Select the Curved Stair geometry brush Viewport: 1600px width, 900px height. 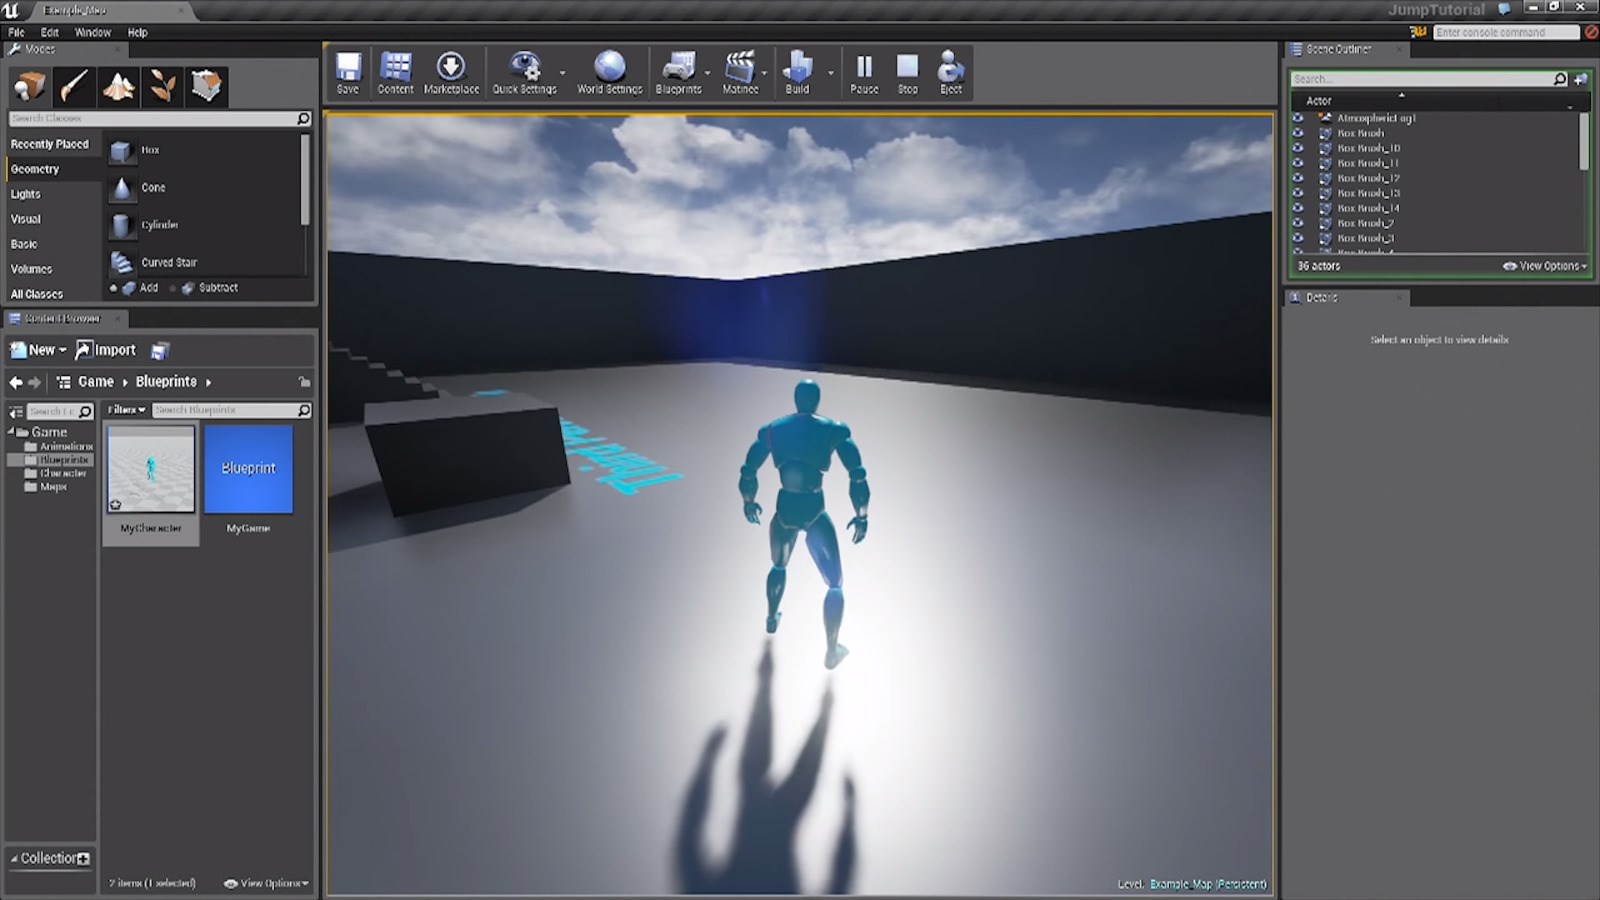click(x=203, y=262)
